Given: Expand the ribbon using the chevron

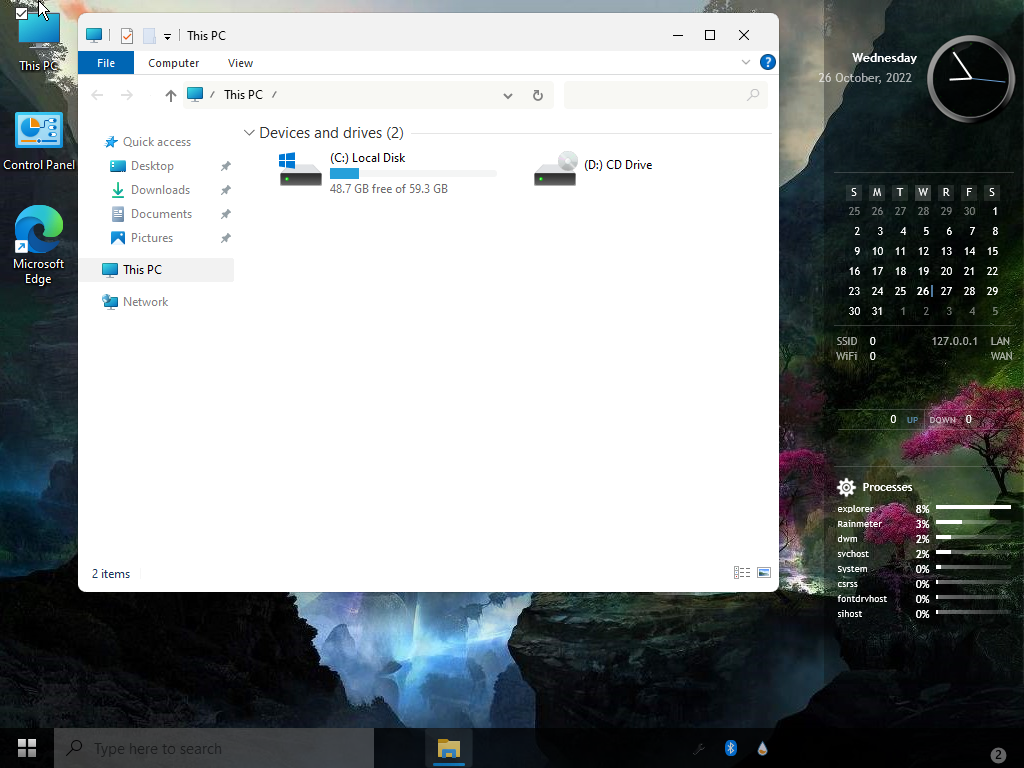Looking at the screenshot, I should pyautogui.click(x=746, y=62).
